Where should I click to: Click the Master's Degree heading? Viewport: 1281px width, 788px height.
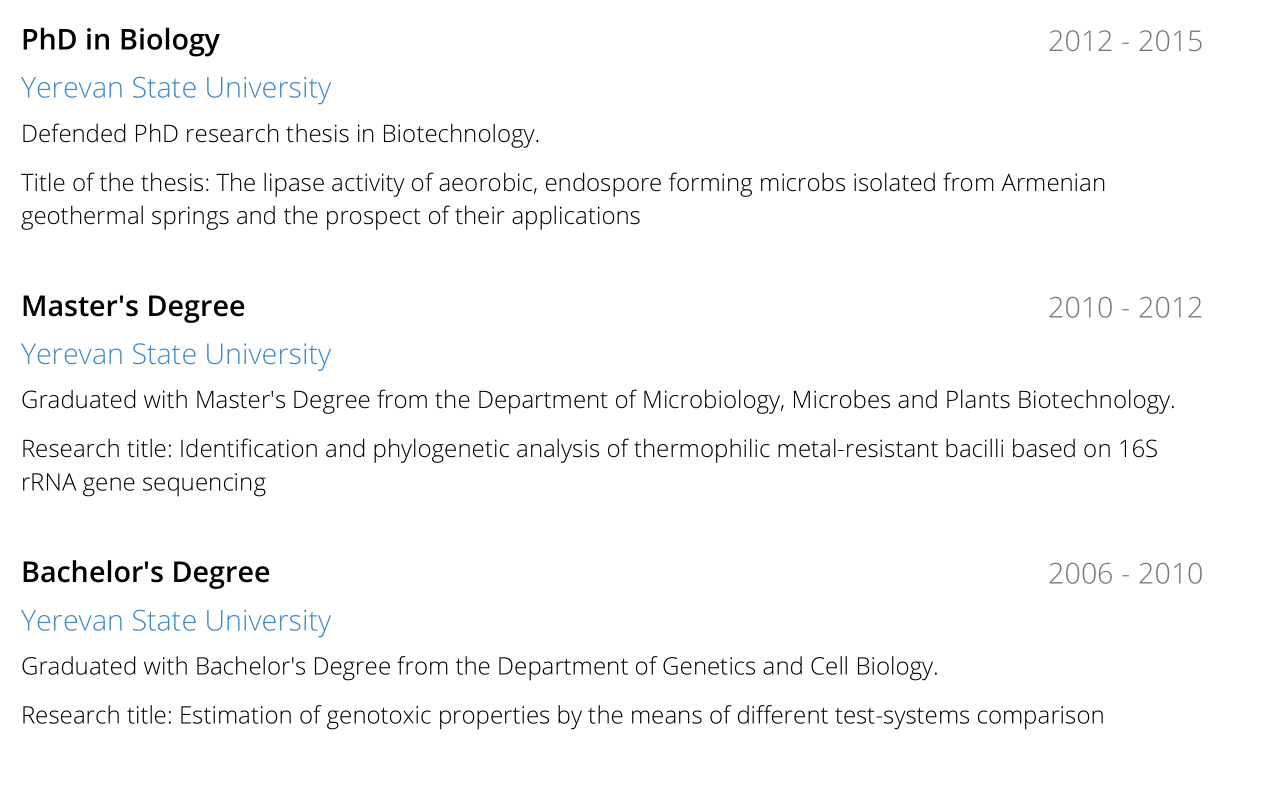(x=133, y=306)
